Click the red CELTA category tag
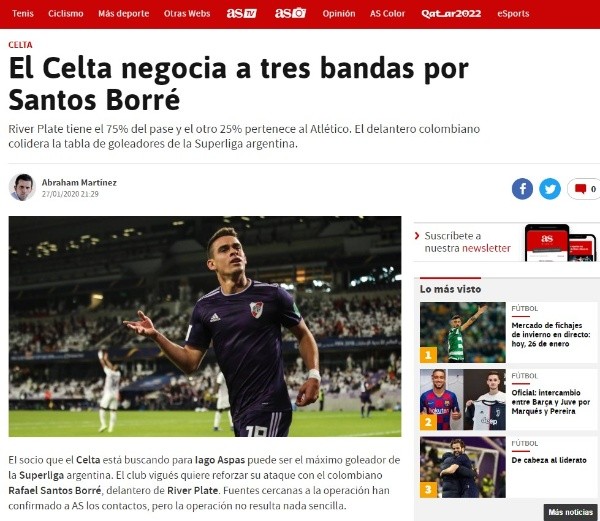 point(20,45)
